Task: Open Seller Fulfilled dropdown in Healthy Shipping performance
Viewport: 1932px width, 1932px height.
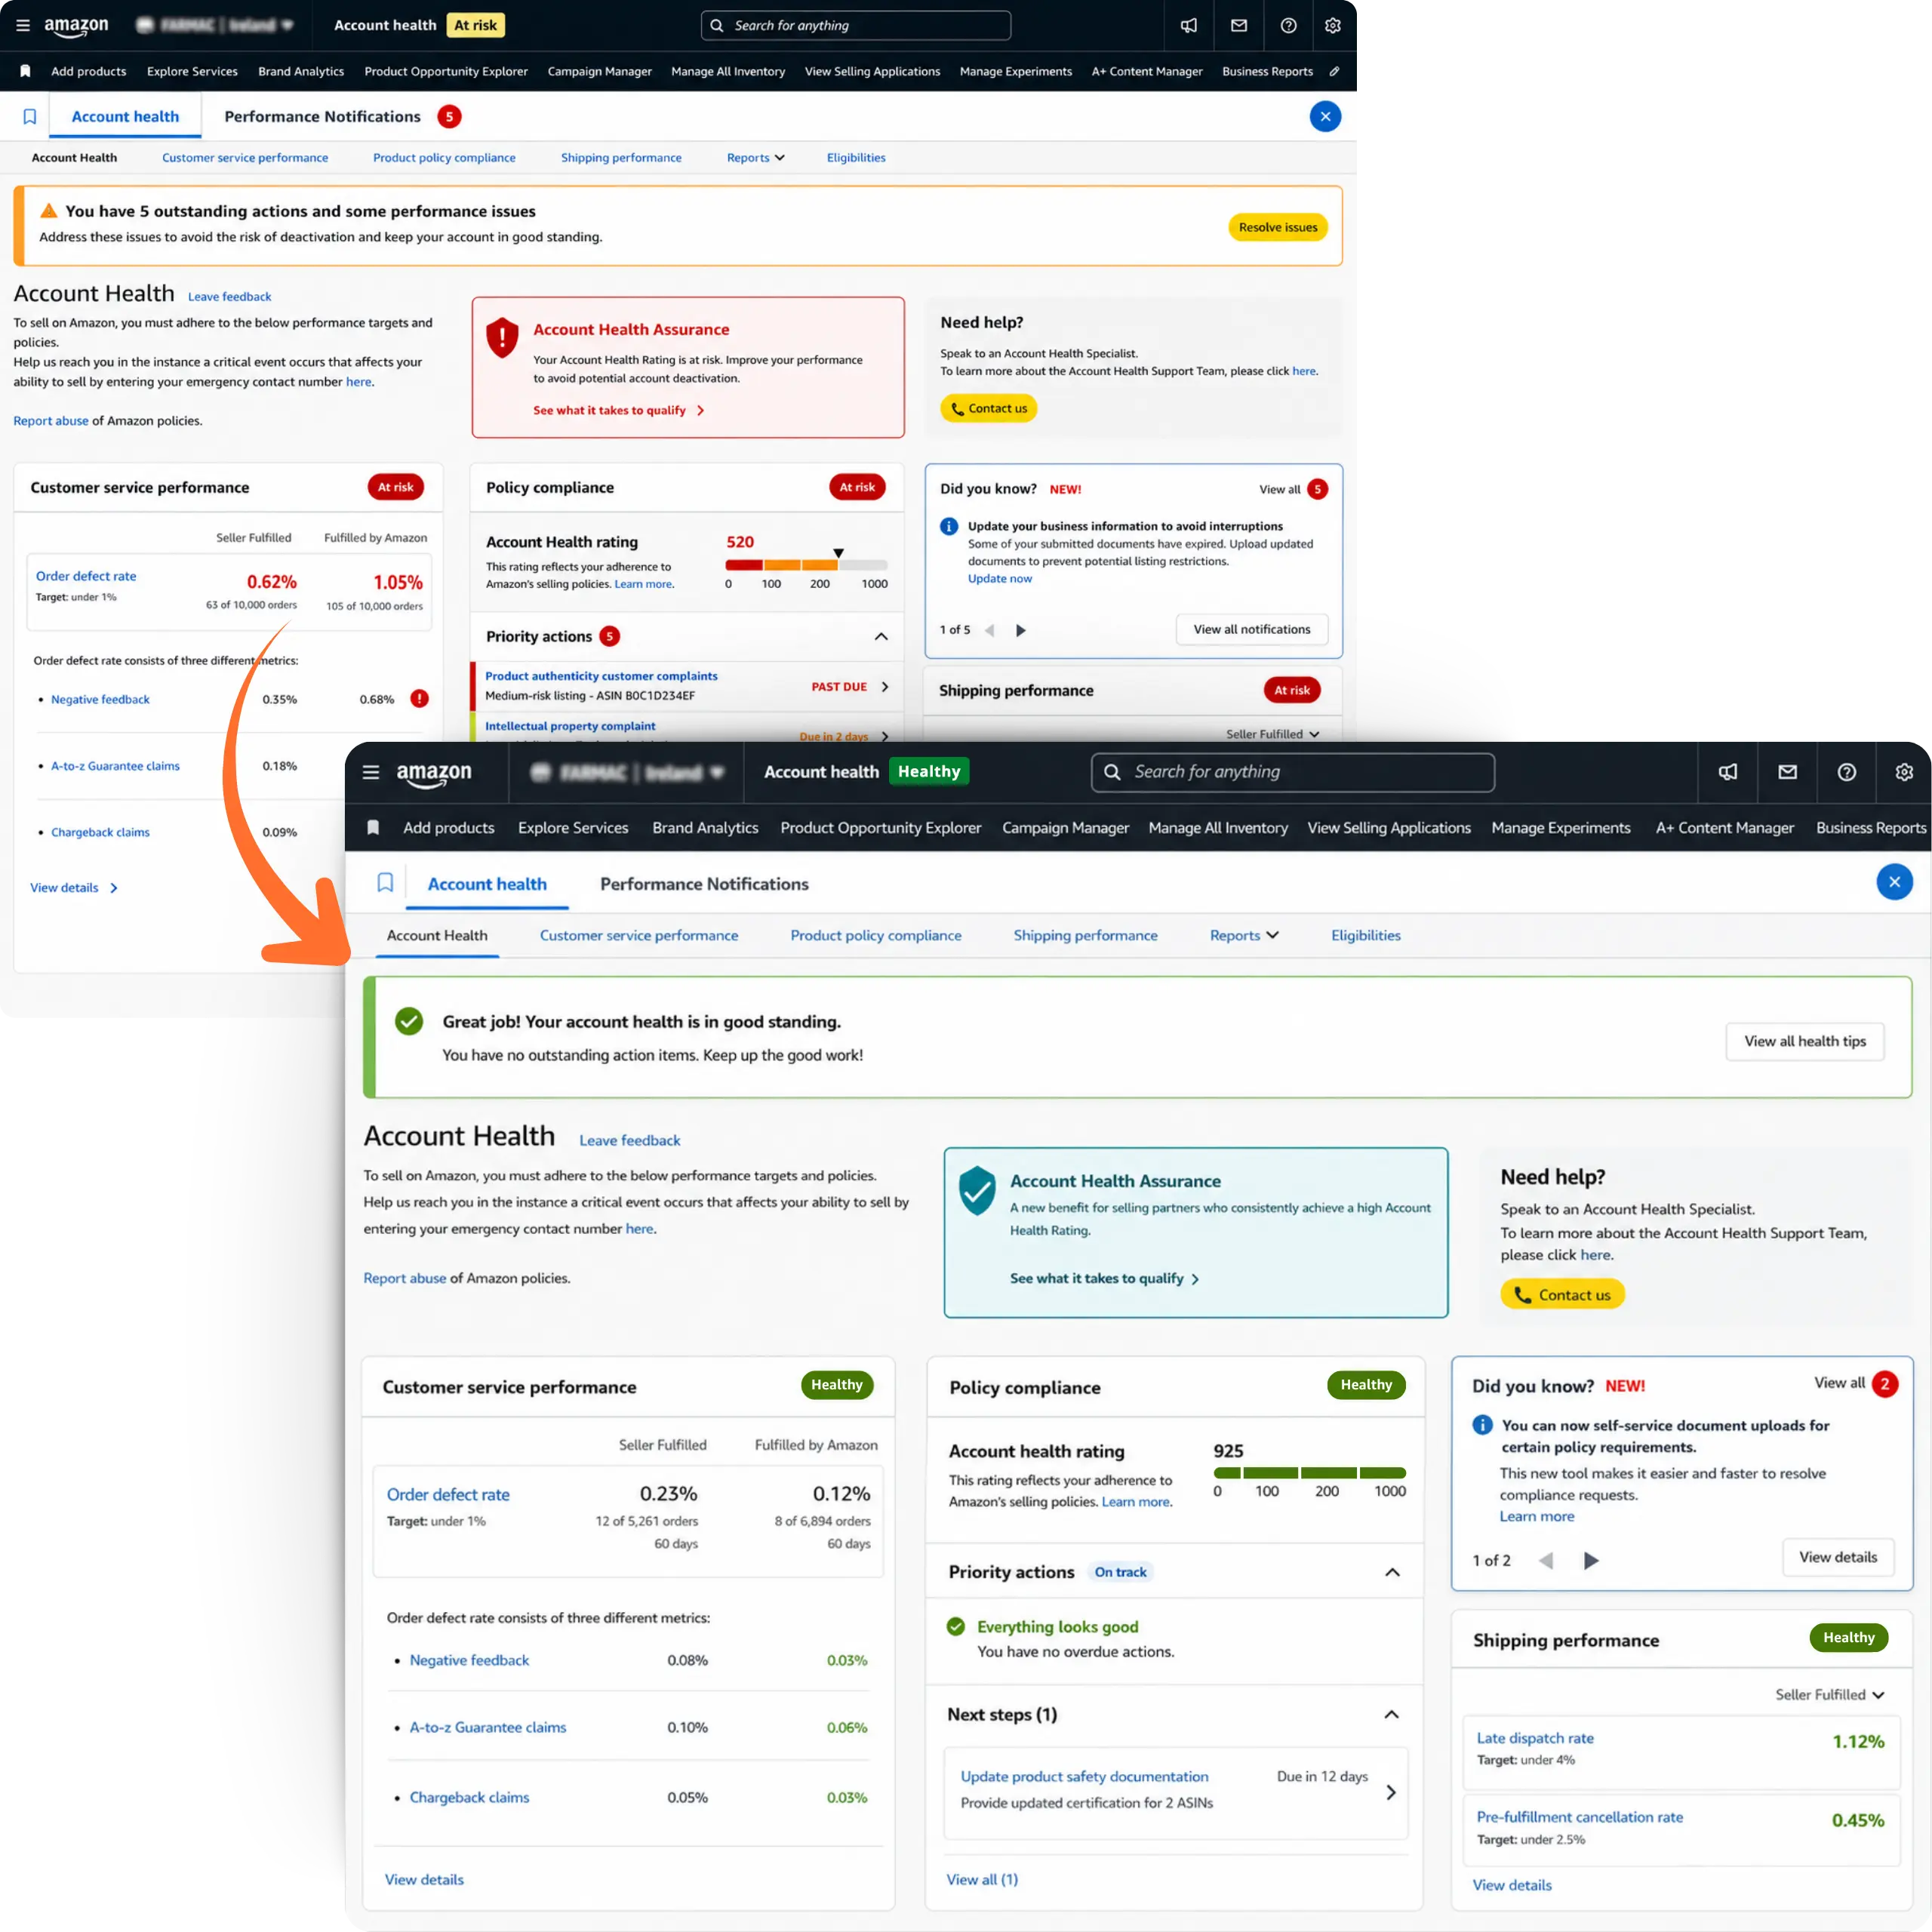Action: (x=1830, y=1694)
